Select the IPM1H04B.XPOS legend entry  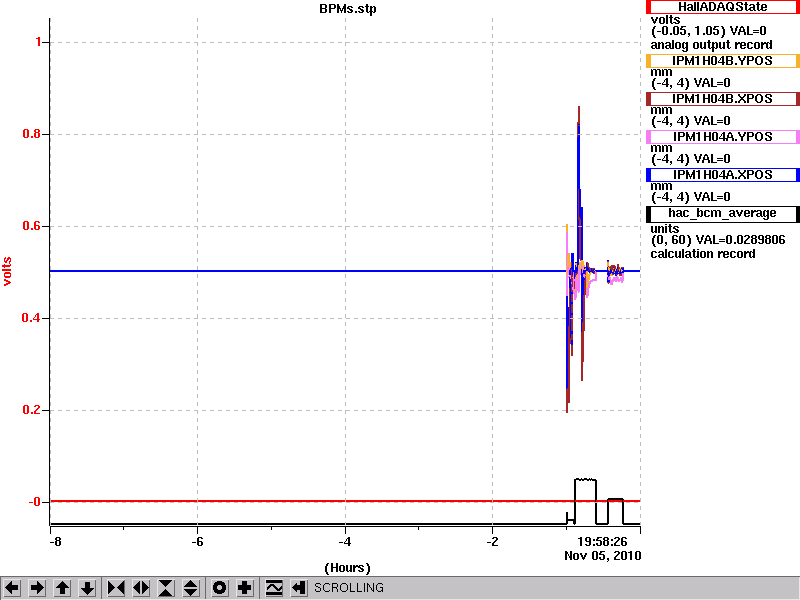click(x=722, y=98)
